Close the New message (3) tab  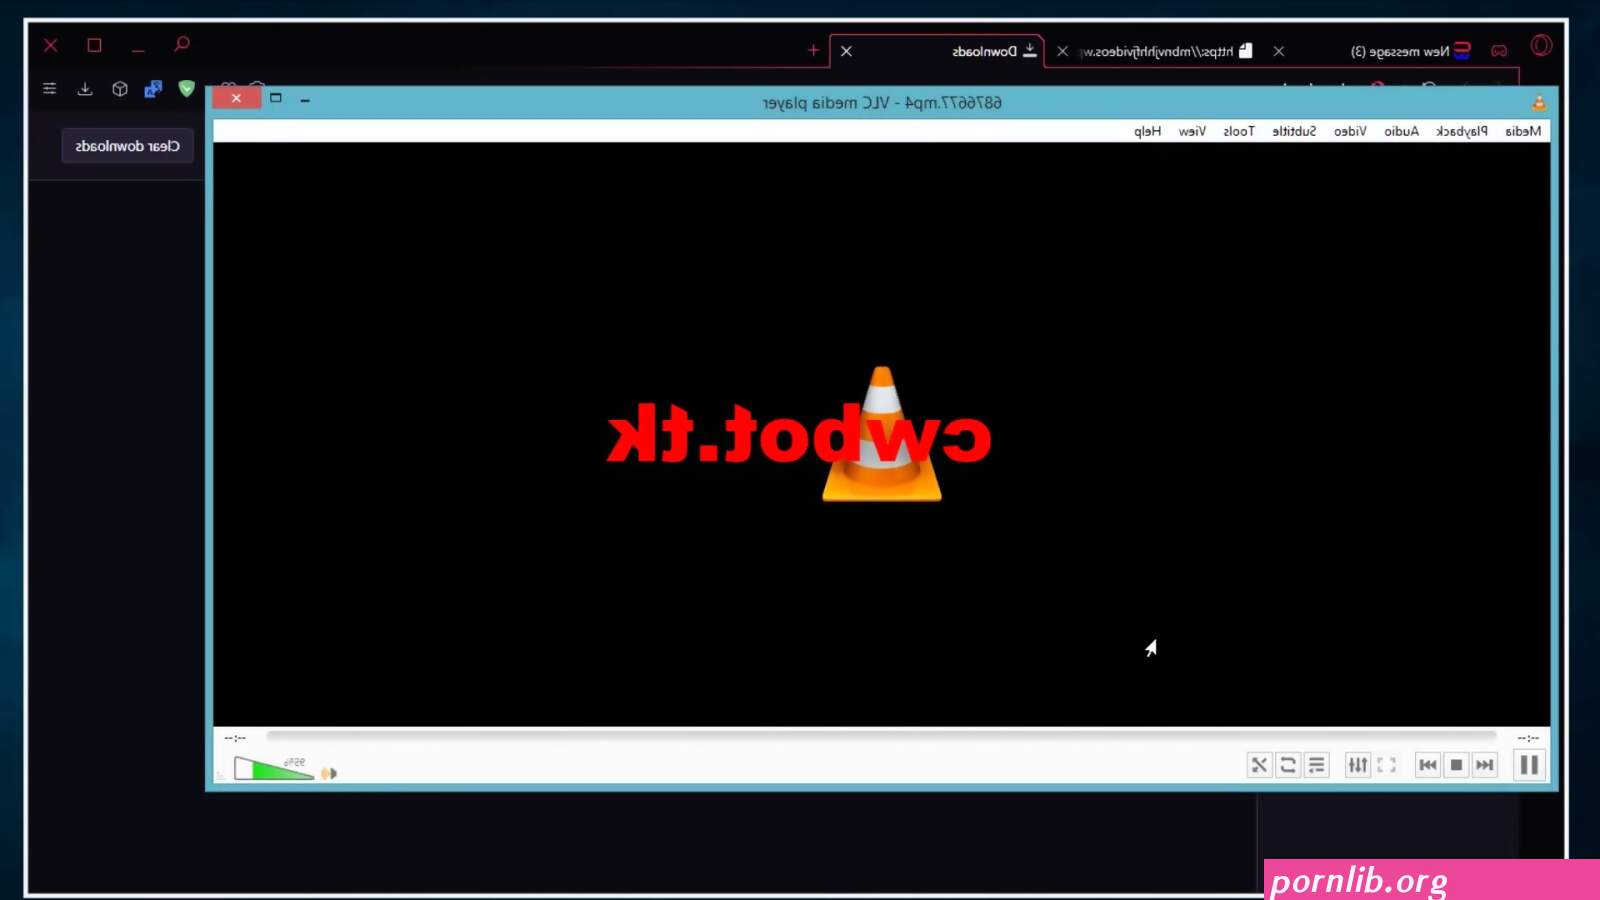(x=1278, y=51)
